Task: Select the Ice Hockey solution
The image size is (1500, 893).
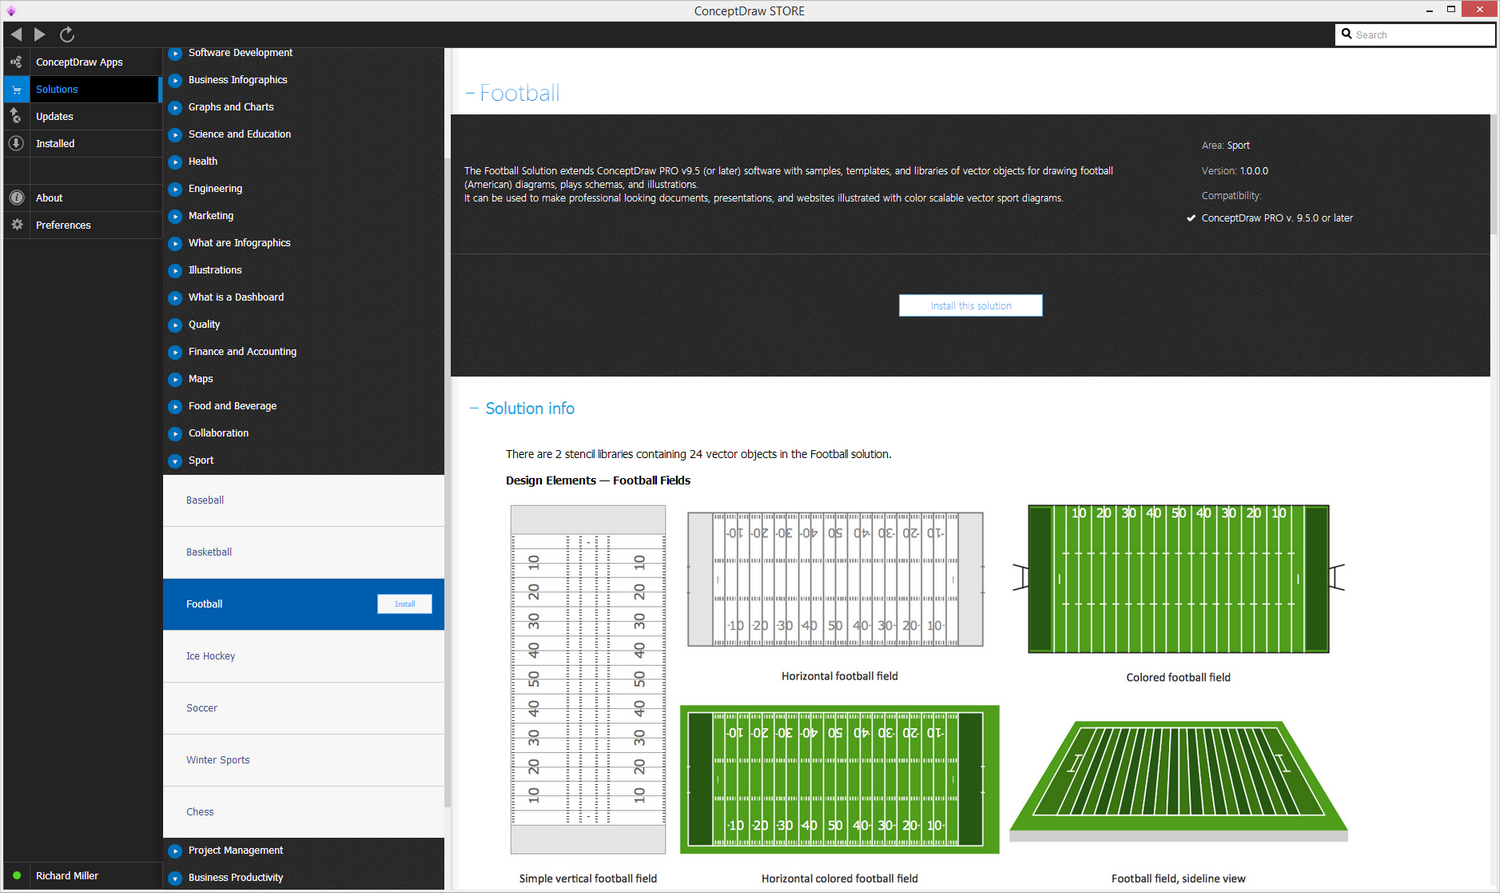Action: [304, 656]
